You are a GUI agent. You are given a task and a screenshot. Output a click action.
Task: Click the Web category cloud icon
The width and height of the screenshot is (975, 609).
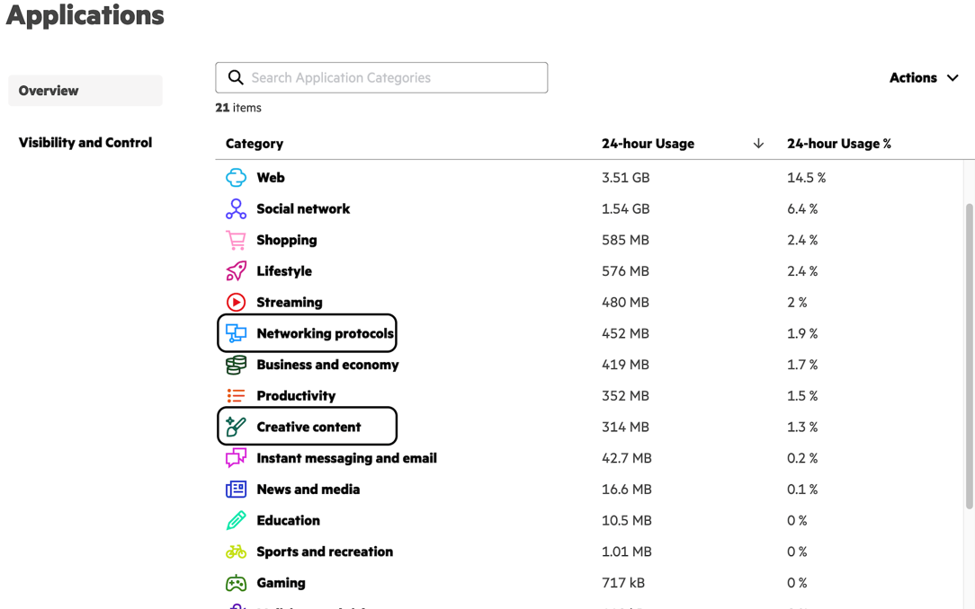coord(236,177)
